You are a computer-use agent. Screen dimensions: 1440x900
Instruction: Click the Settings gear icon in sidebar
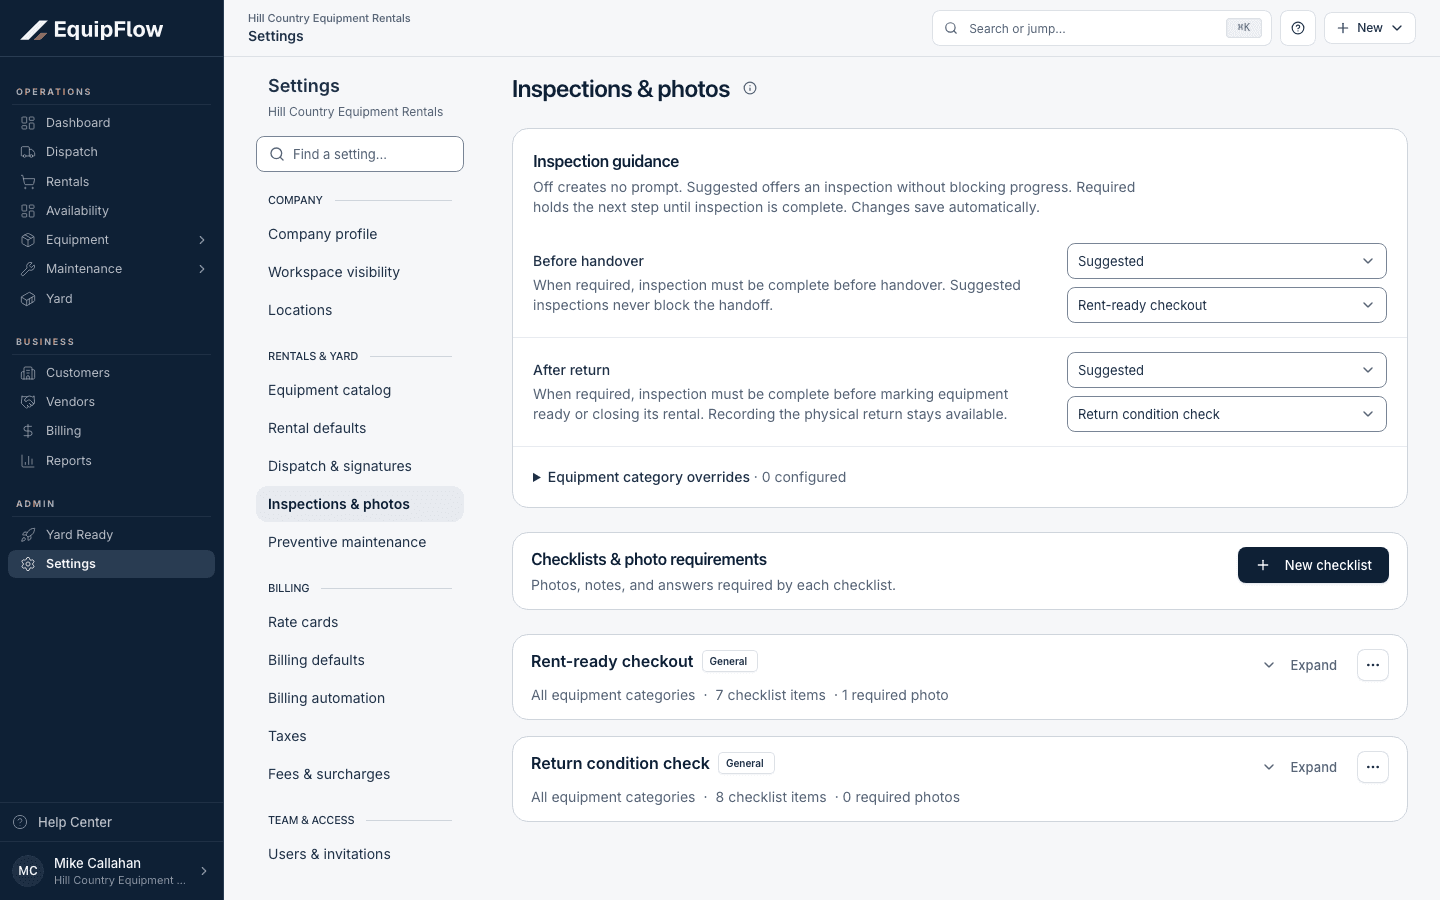point(28,564)
